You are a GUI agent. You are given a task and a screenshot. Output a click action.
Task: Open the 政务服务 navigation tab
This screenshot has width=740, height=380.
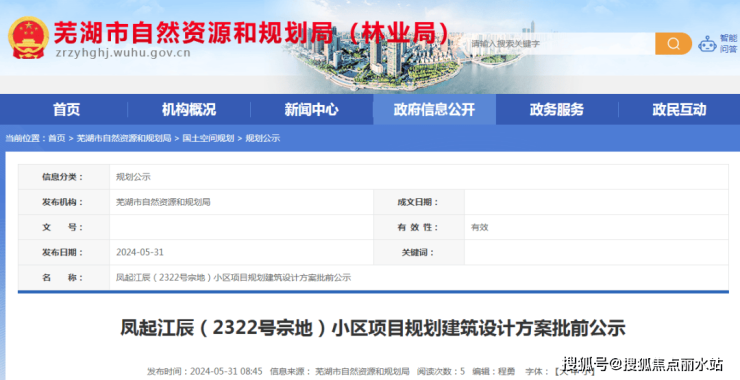pyautogui.click(x=557, y=110)
